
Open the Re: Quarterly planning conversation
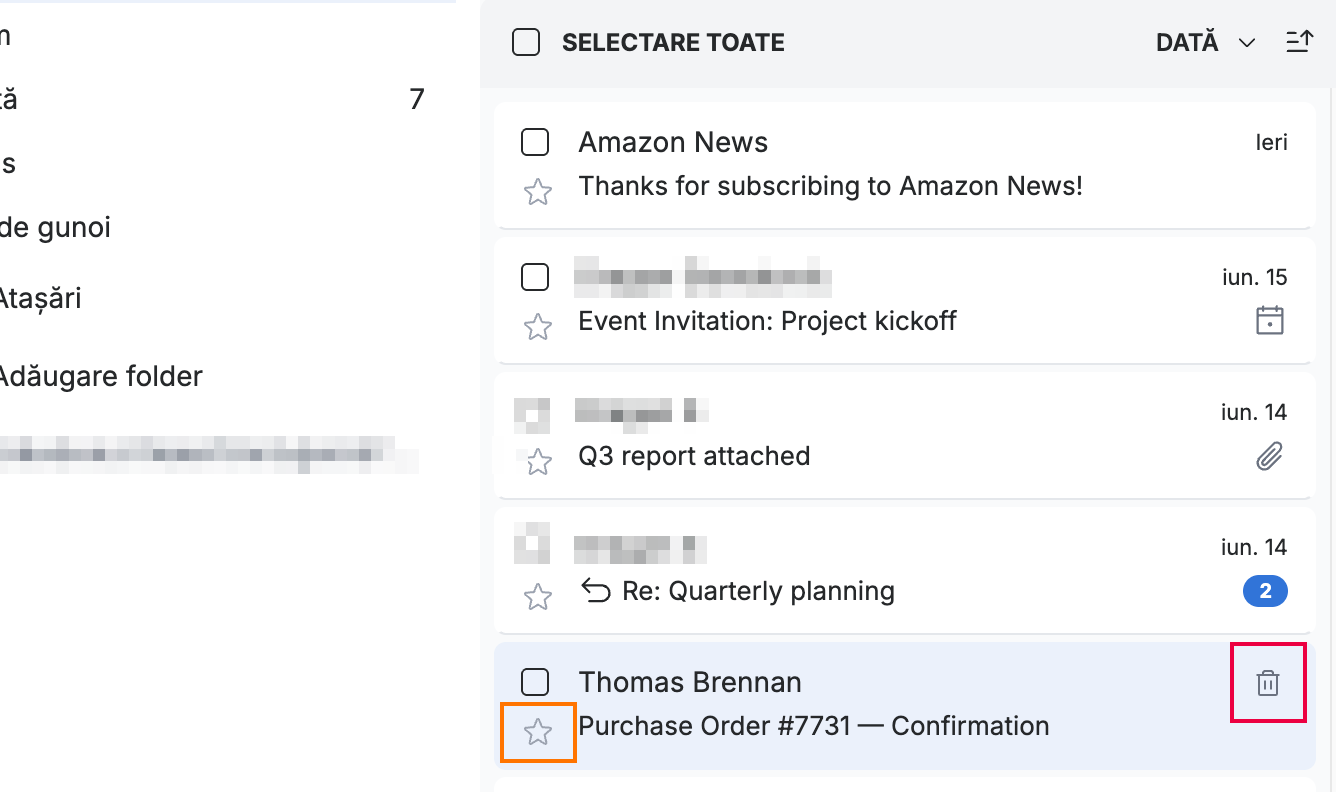click(x=904, y=572)
